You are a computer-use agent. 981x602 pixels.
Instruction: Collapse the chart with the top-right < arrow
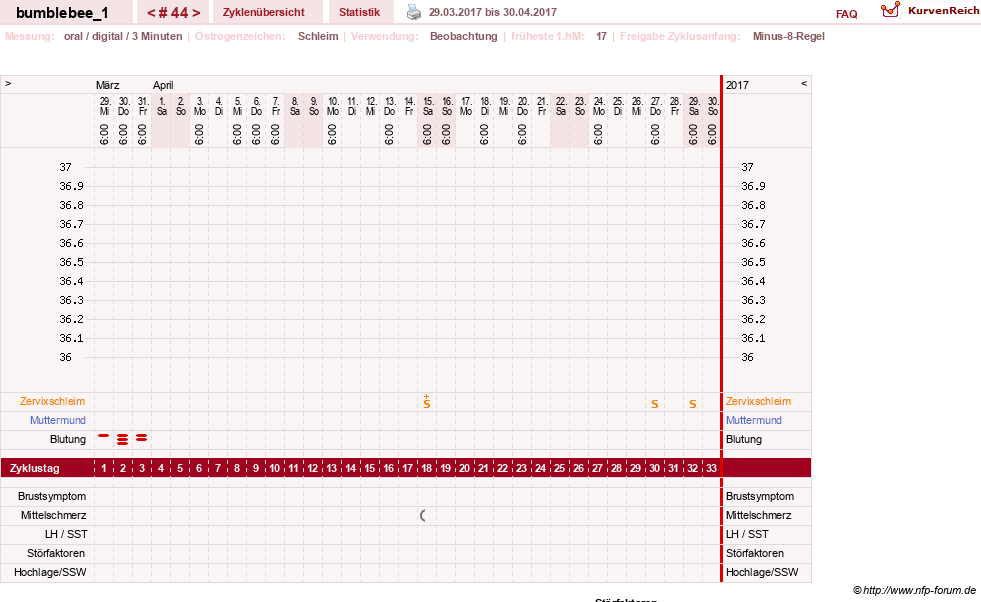click(804, 83)
